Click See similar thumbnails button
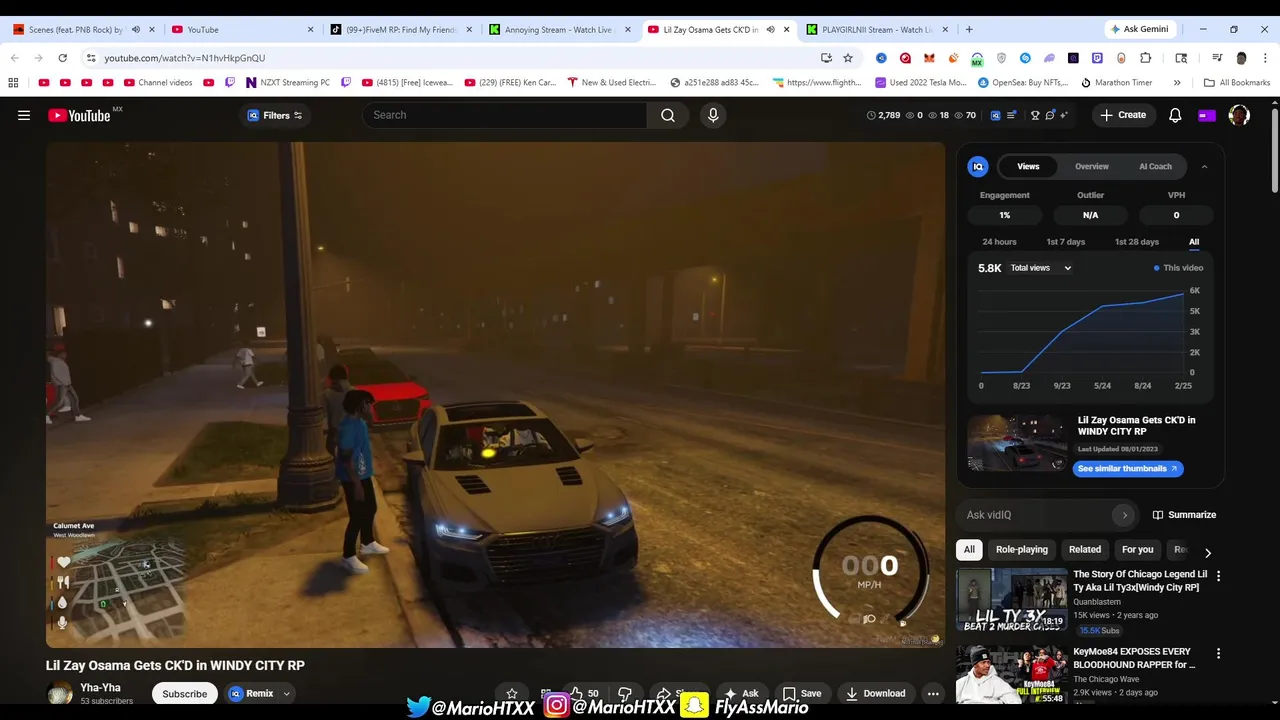Image resolution: width=1280 pixels, height=720 pixels. [1128, 468]
